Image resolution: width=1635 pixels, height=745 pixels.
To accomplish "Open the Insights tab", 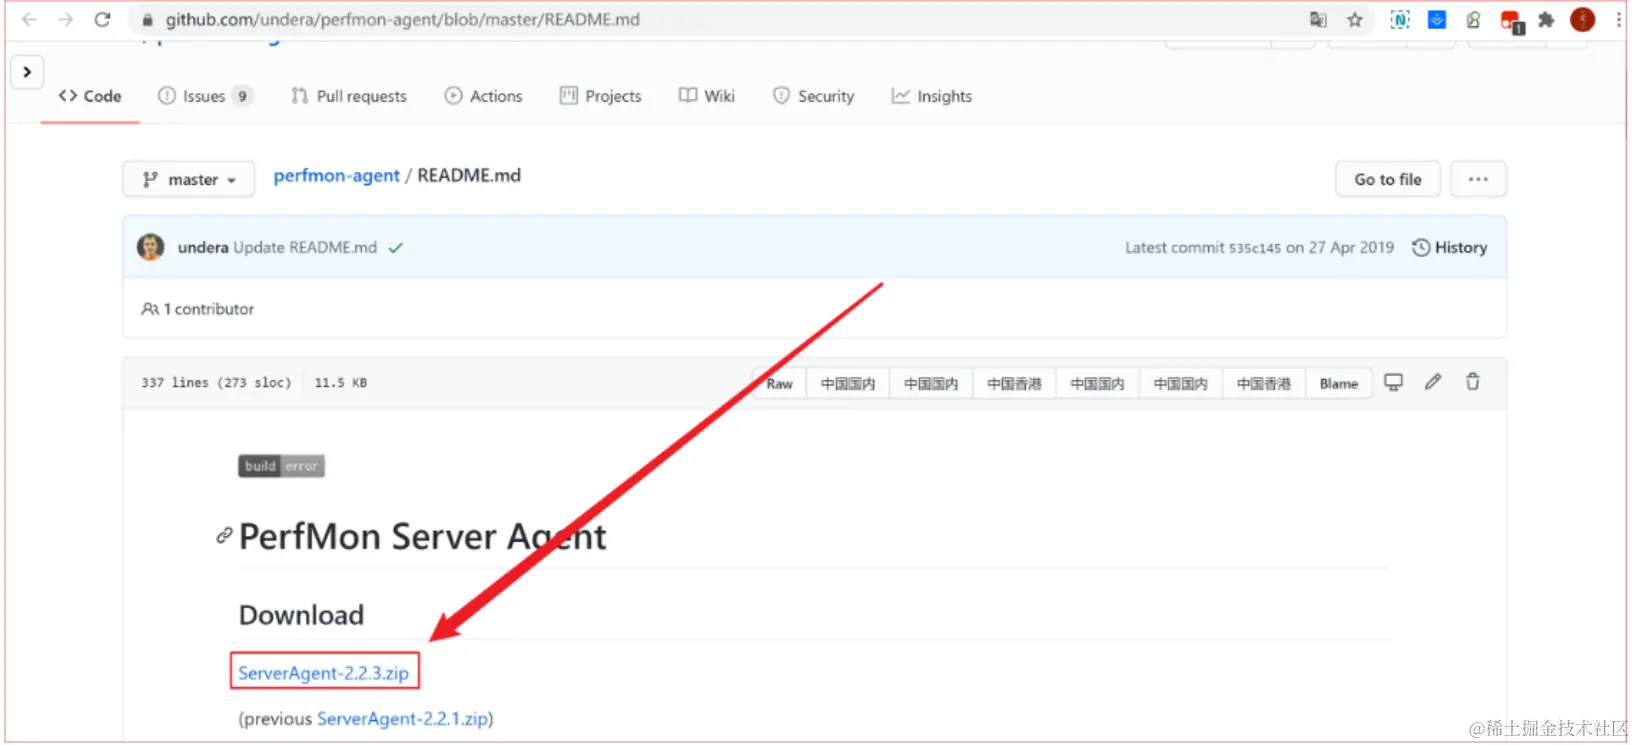I will (931, 96).
